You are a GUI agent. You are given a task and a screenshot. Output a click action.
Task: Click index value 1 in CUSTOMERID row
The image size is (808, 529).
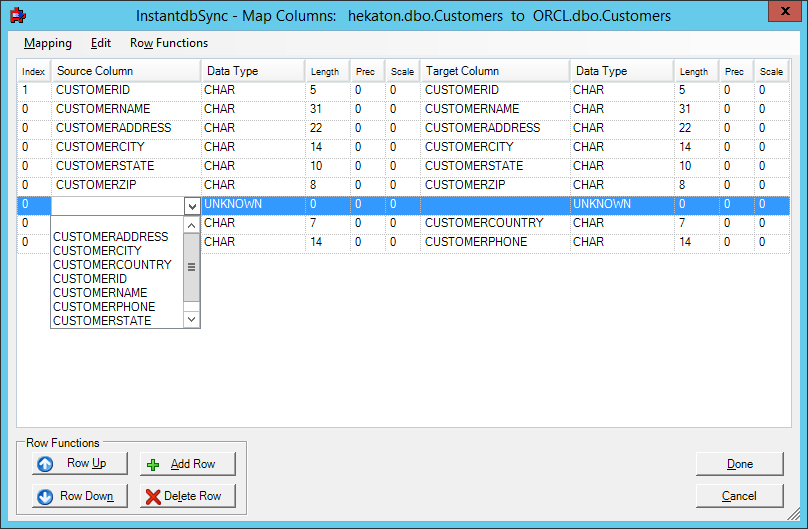34,90
